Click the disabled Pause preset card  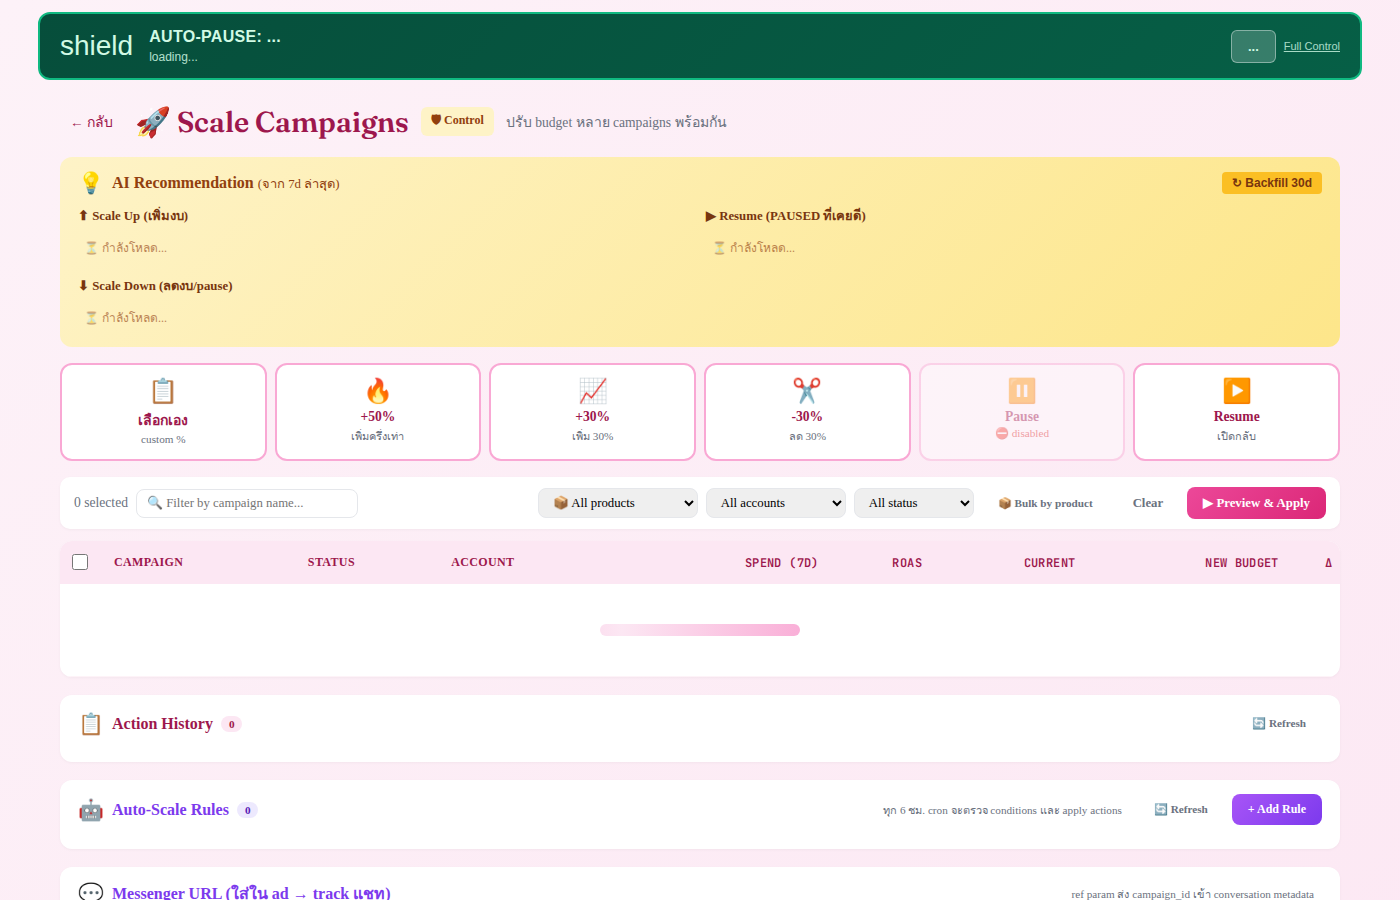coord(1022,412)
